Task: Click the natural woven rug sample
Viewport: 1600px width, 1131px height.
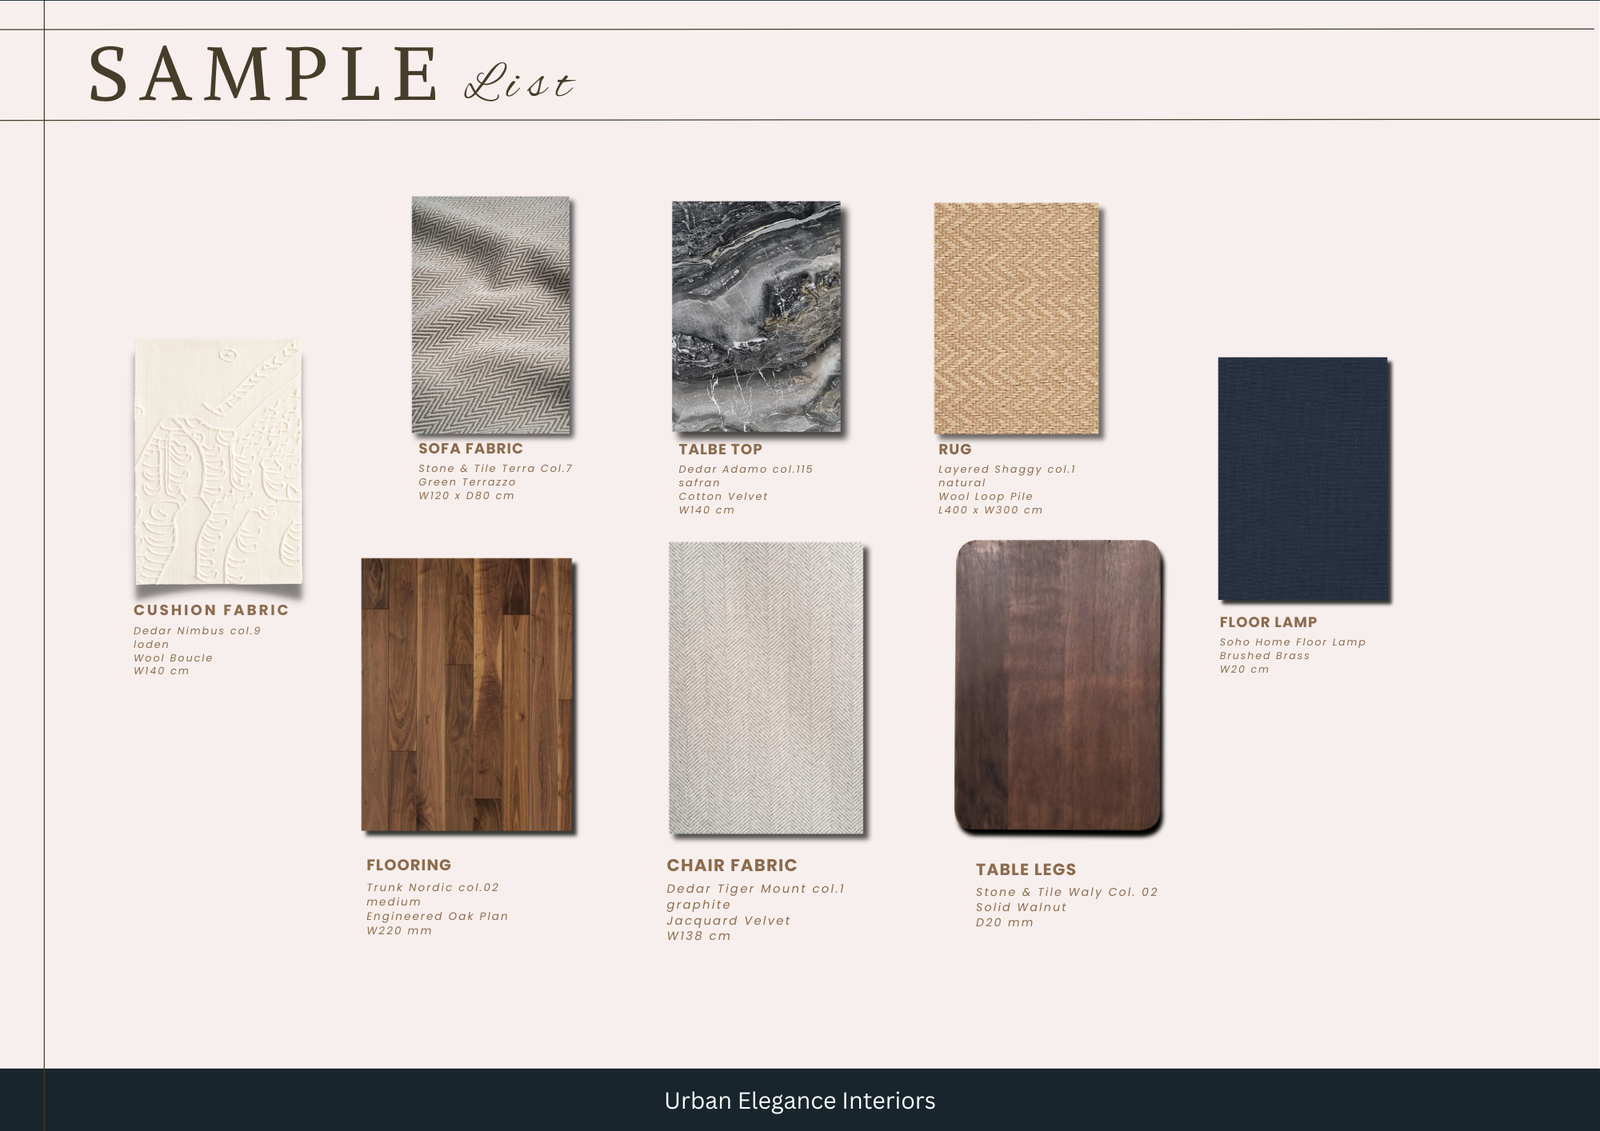Action: [x=1016, y=319]
